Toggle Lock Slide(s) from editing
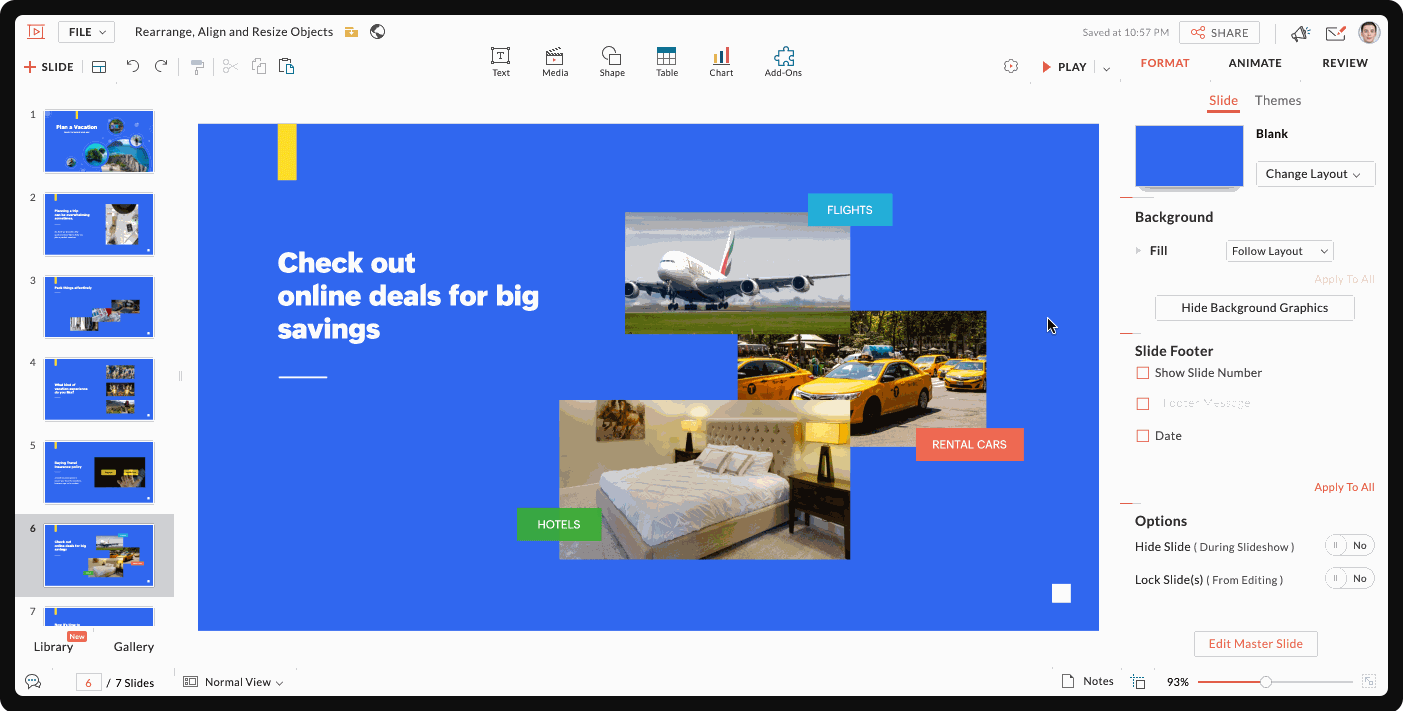The height and width of the screenshot is (711, 1403). pyautogui.click(x=1349, y=579)
